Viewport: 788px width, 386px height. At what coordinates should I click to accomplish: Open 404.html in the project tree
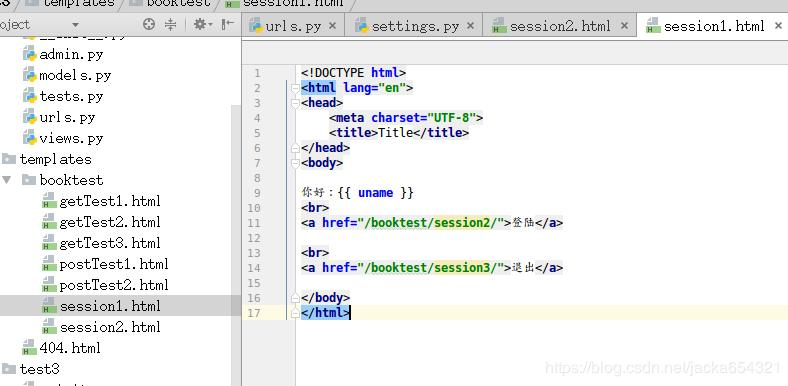(70, 348)
